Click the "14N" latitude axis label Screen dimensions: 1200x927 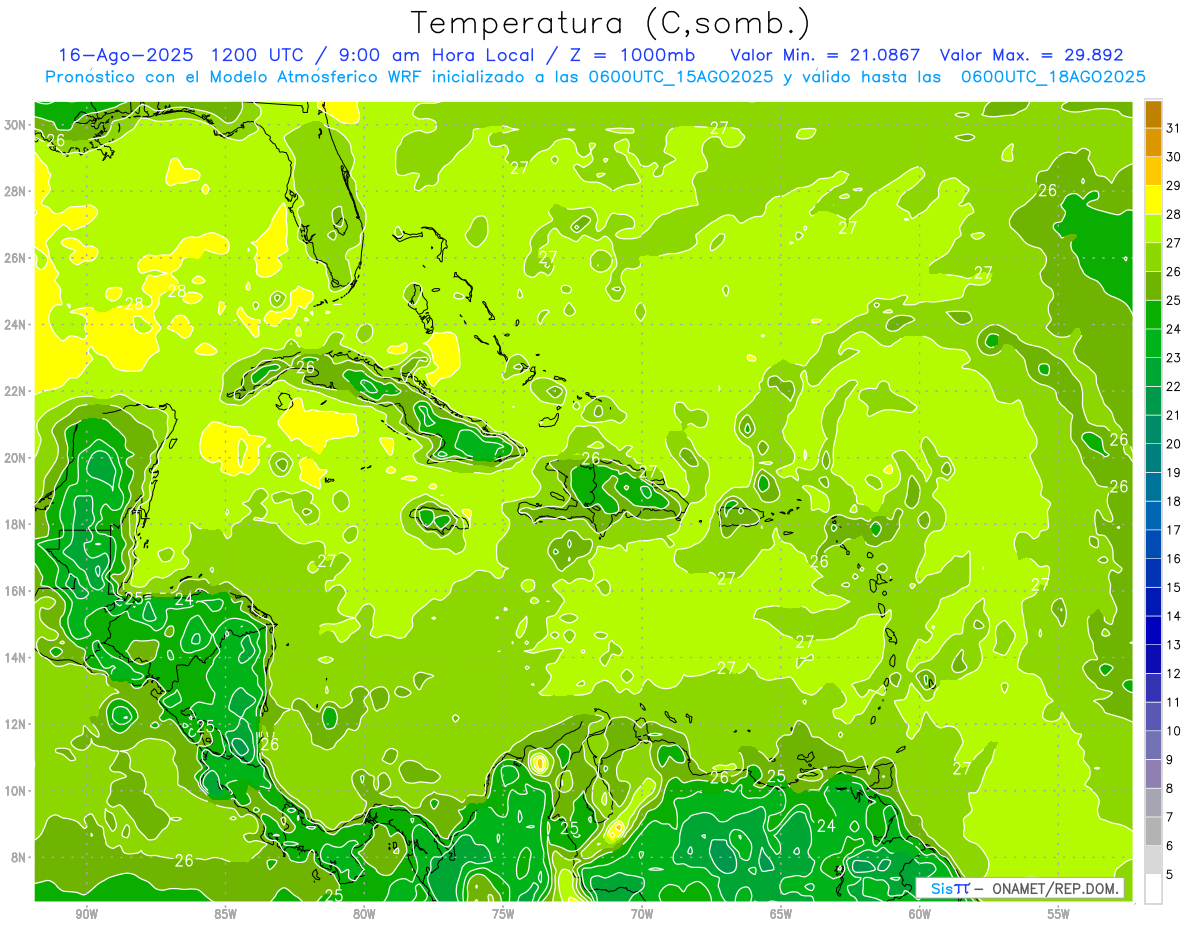click(x=16, y=658)
